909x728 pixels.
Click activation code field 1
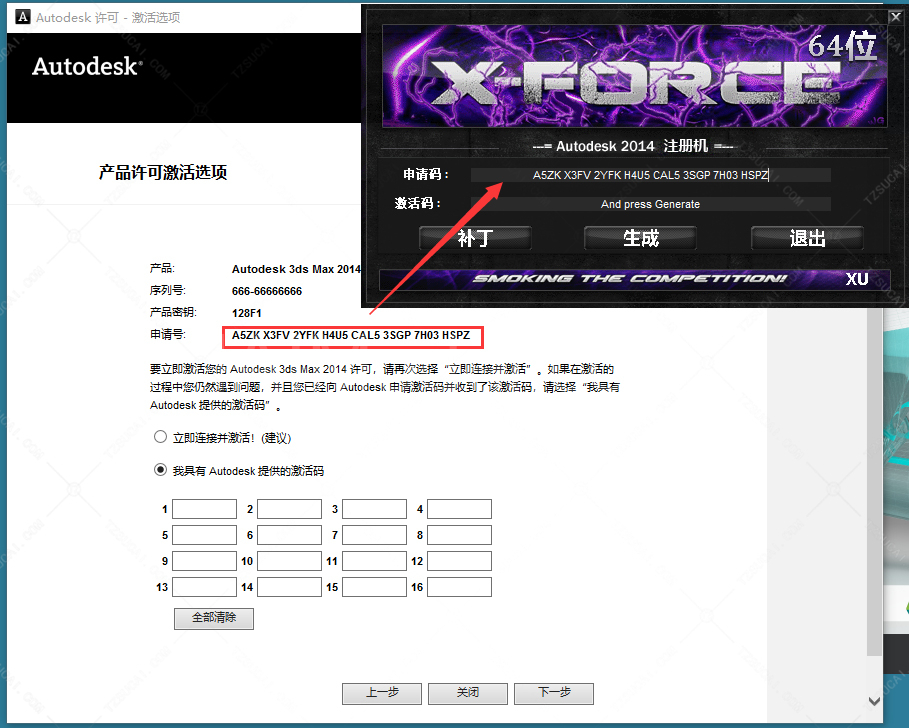click(x=205, y=509)
